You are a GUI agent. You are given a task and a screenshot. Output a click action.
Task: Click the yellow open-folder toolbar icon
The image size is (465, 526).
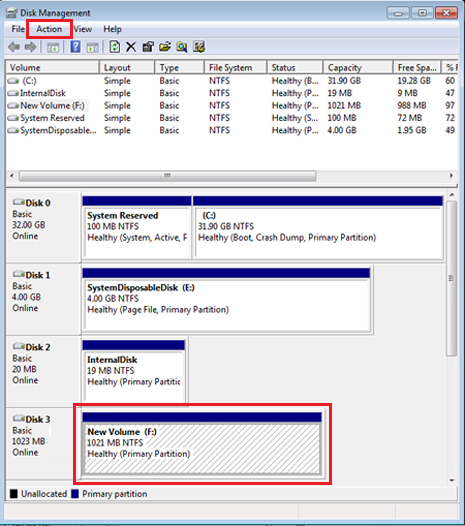(165, 47)
